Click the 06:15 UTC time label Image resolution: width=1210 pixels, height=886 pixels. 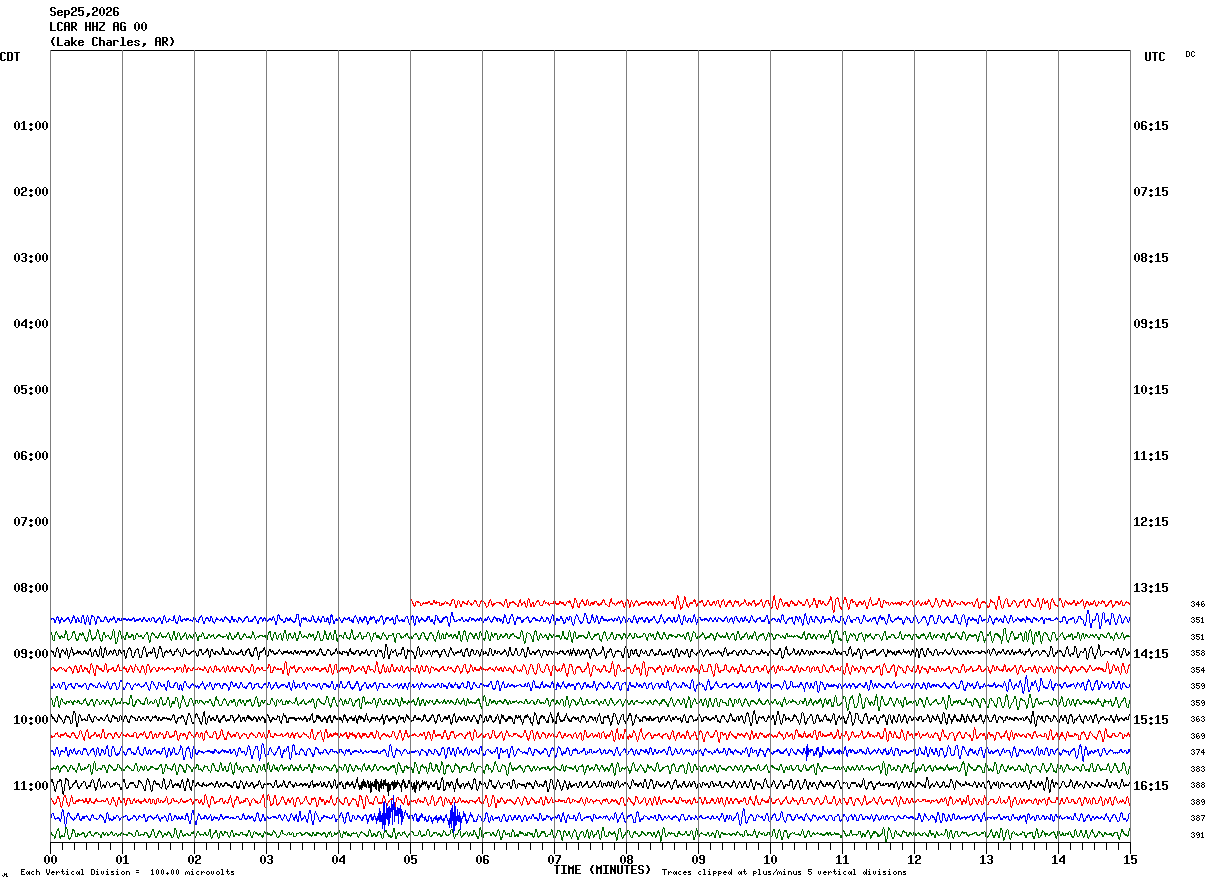[x=1150, y=126]
